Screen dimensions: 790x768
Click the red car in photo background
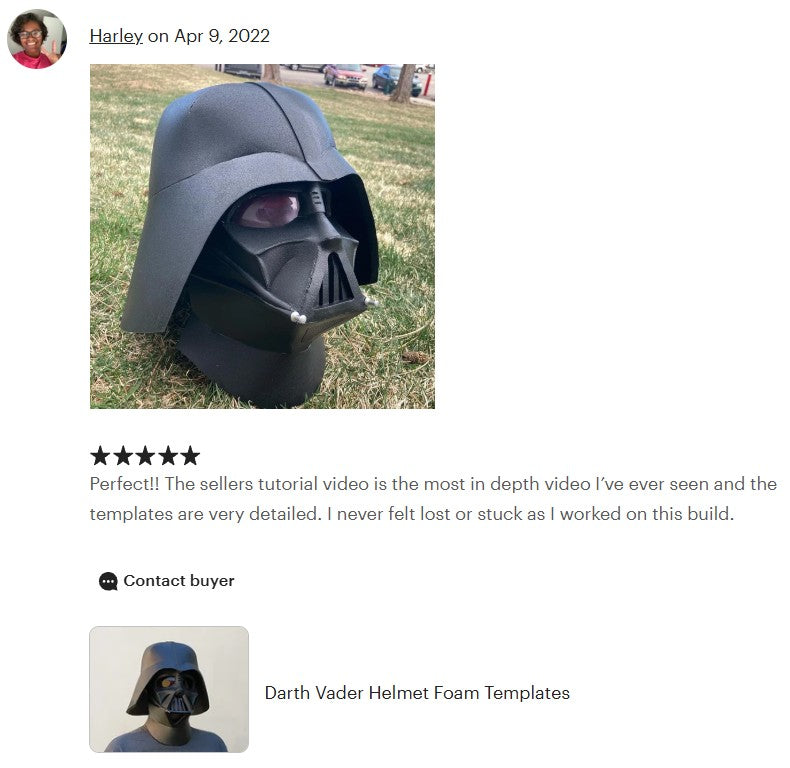click(x=346, y=76)
